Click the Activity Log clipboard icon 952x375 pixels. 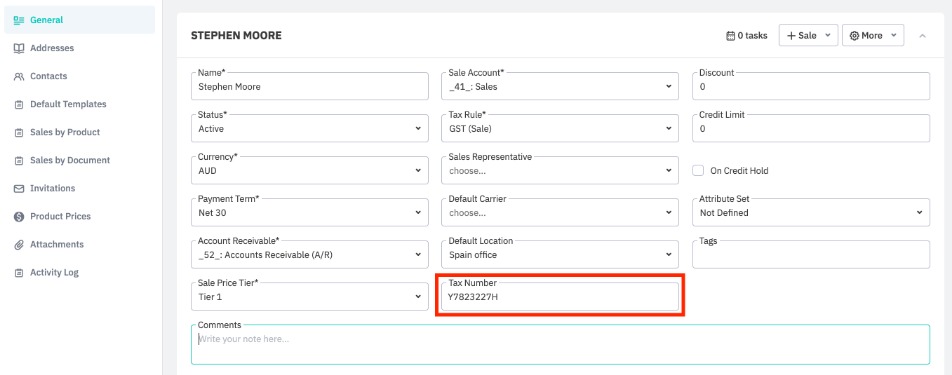[x=19, y=273]
